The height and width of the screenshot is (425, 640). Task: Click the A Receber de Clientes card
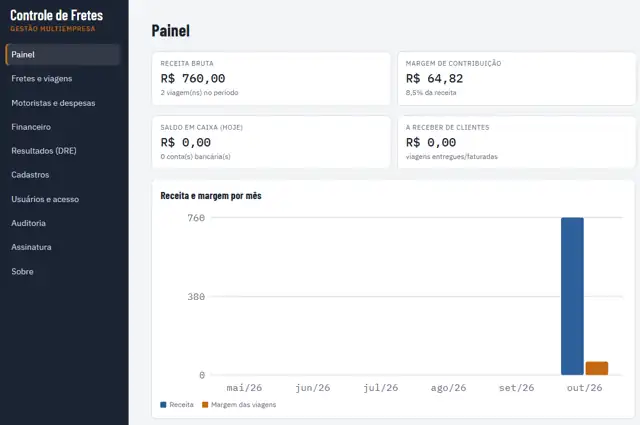516,142
